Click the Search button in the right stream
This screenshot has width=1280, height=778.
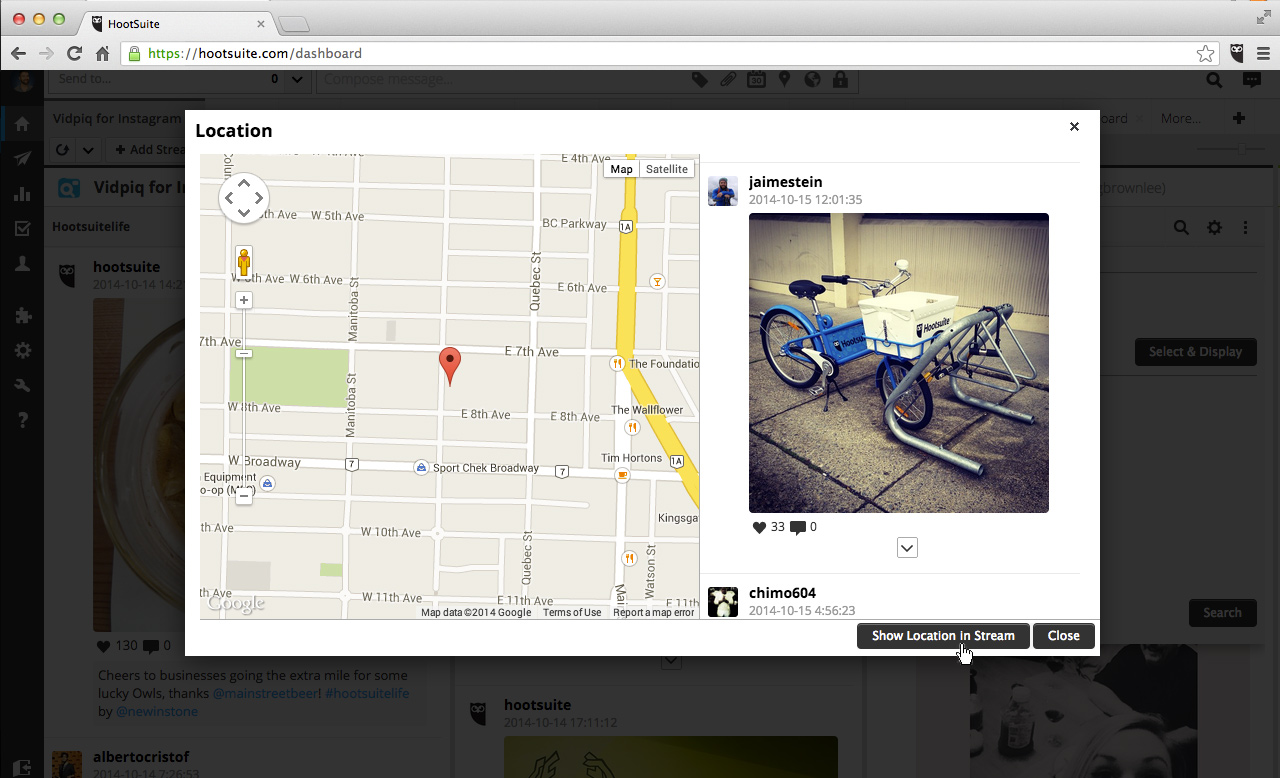click(1222, 613)
